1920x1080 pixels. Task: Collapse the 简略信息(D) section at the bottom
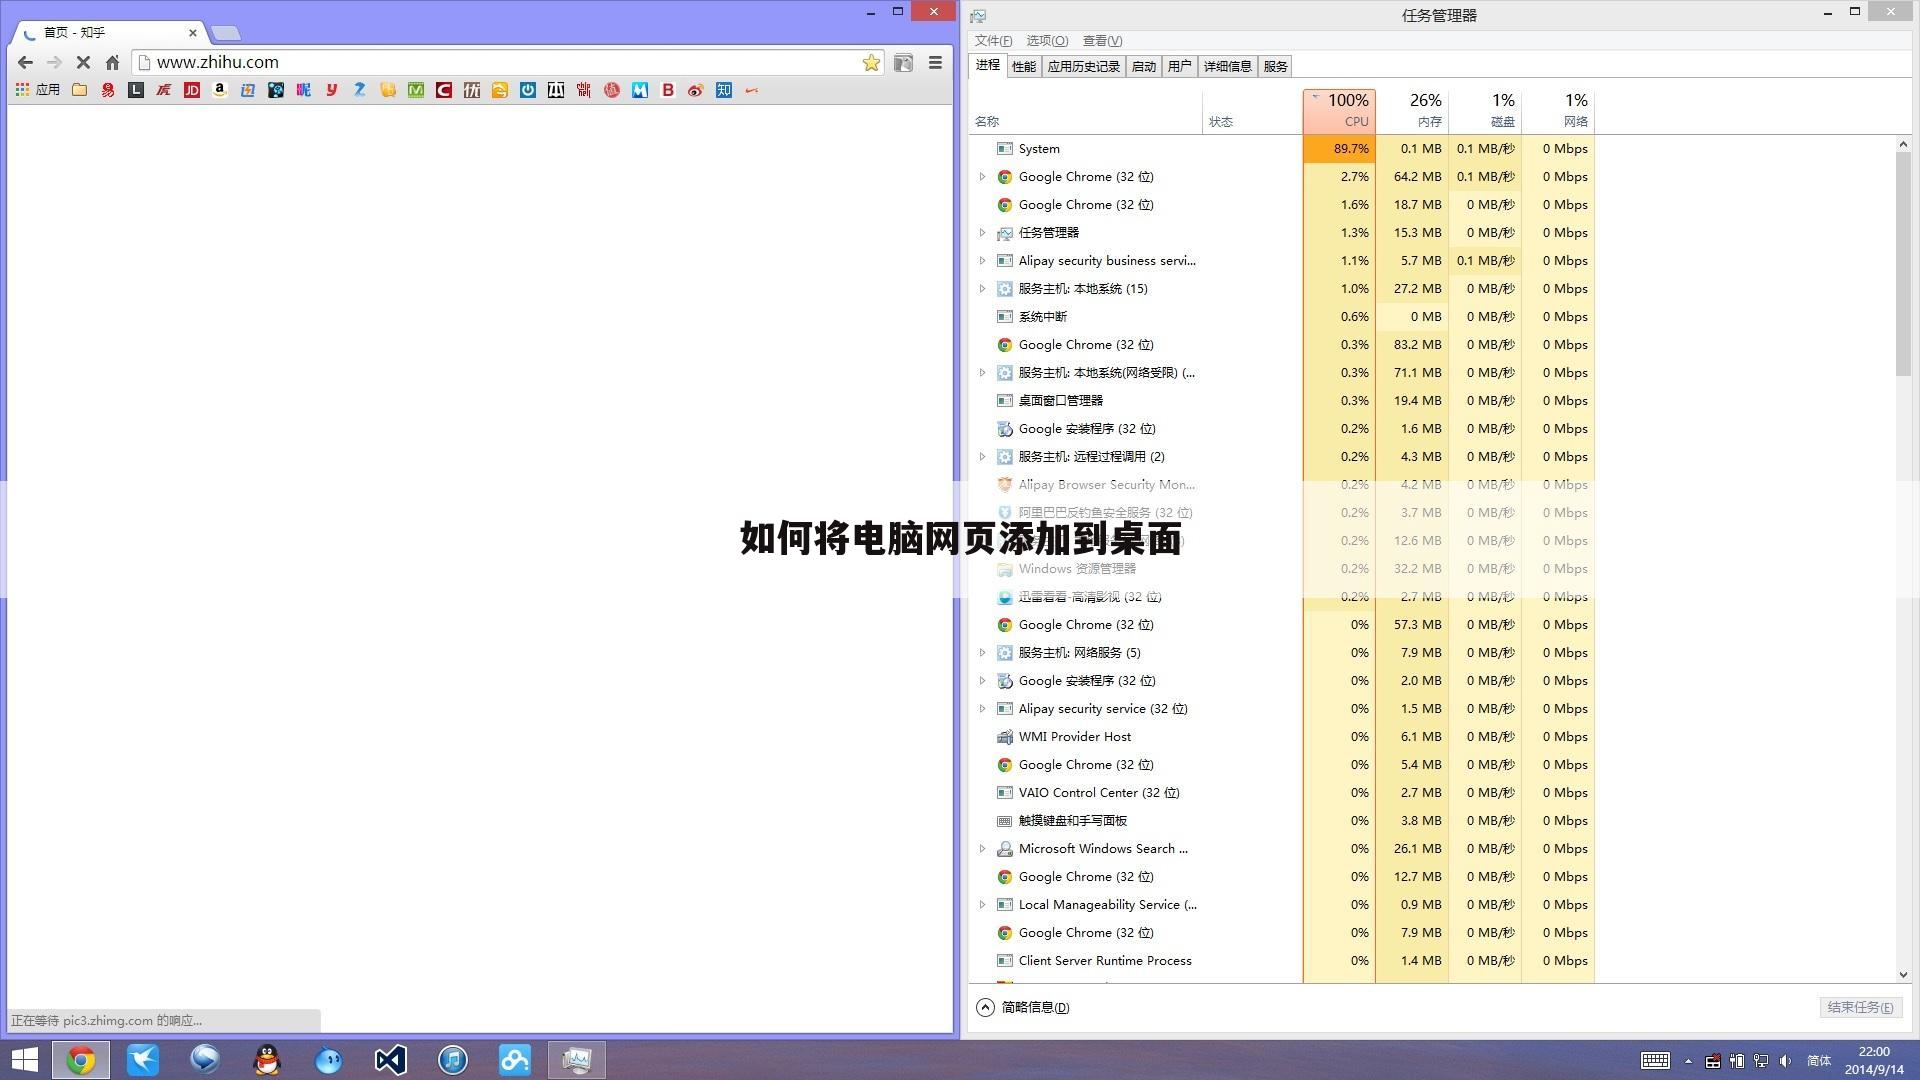985,1007
